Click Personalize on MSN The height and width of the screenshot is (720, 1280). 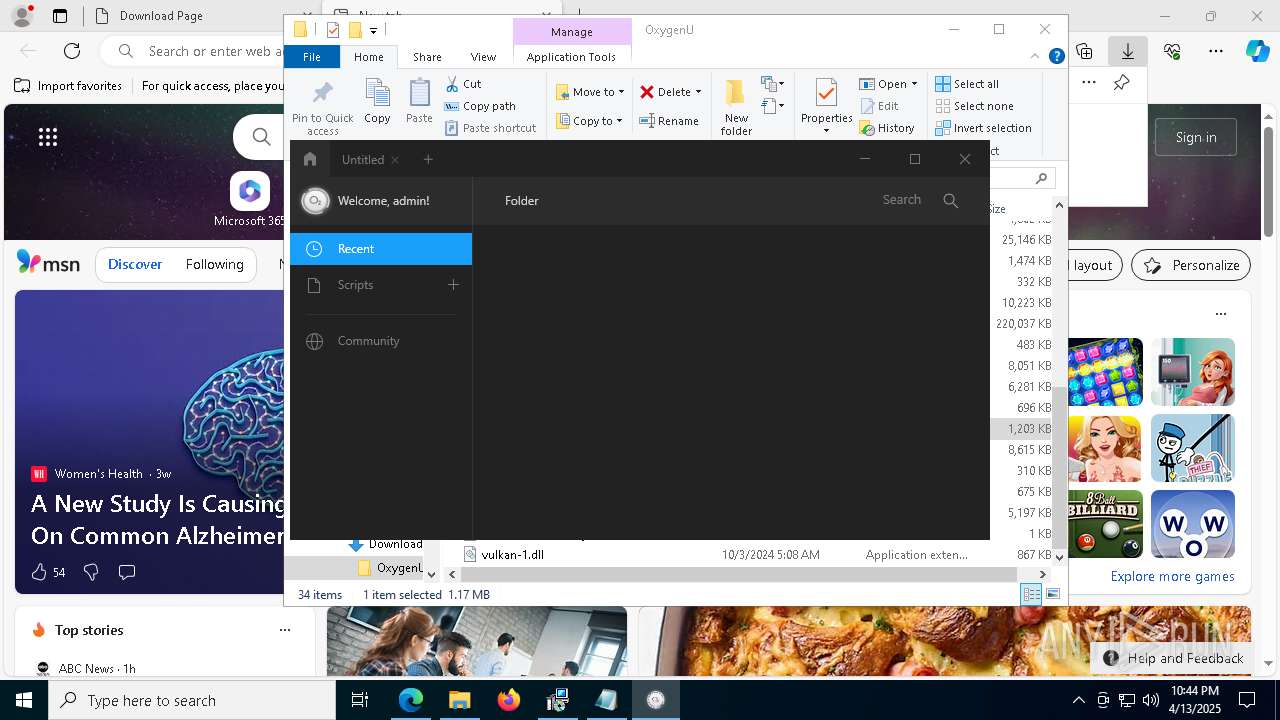1191,265
